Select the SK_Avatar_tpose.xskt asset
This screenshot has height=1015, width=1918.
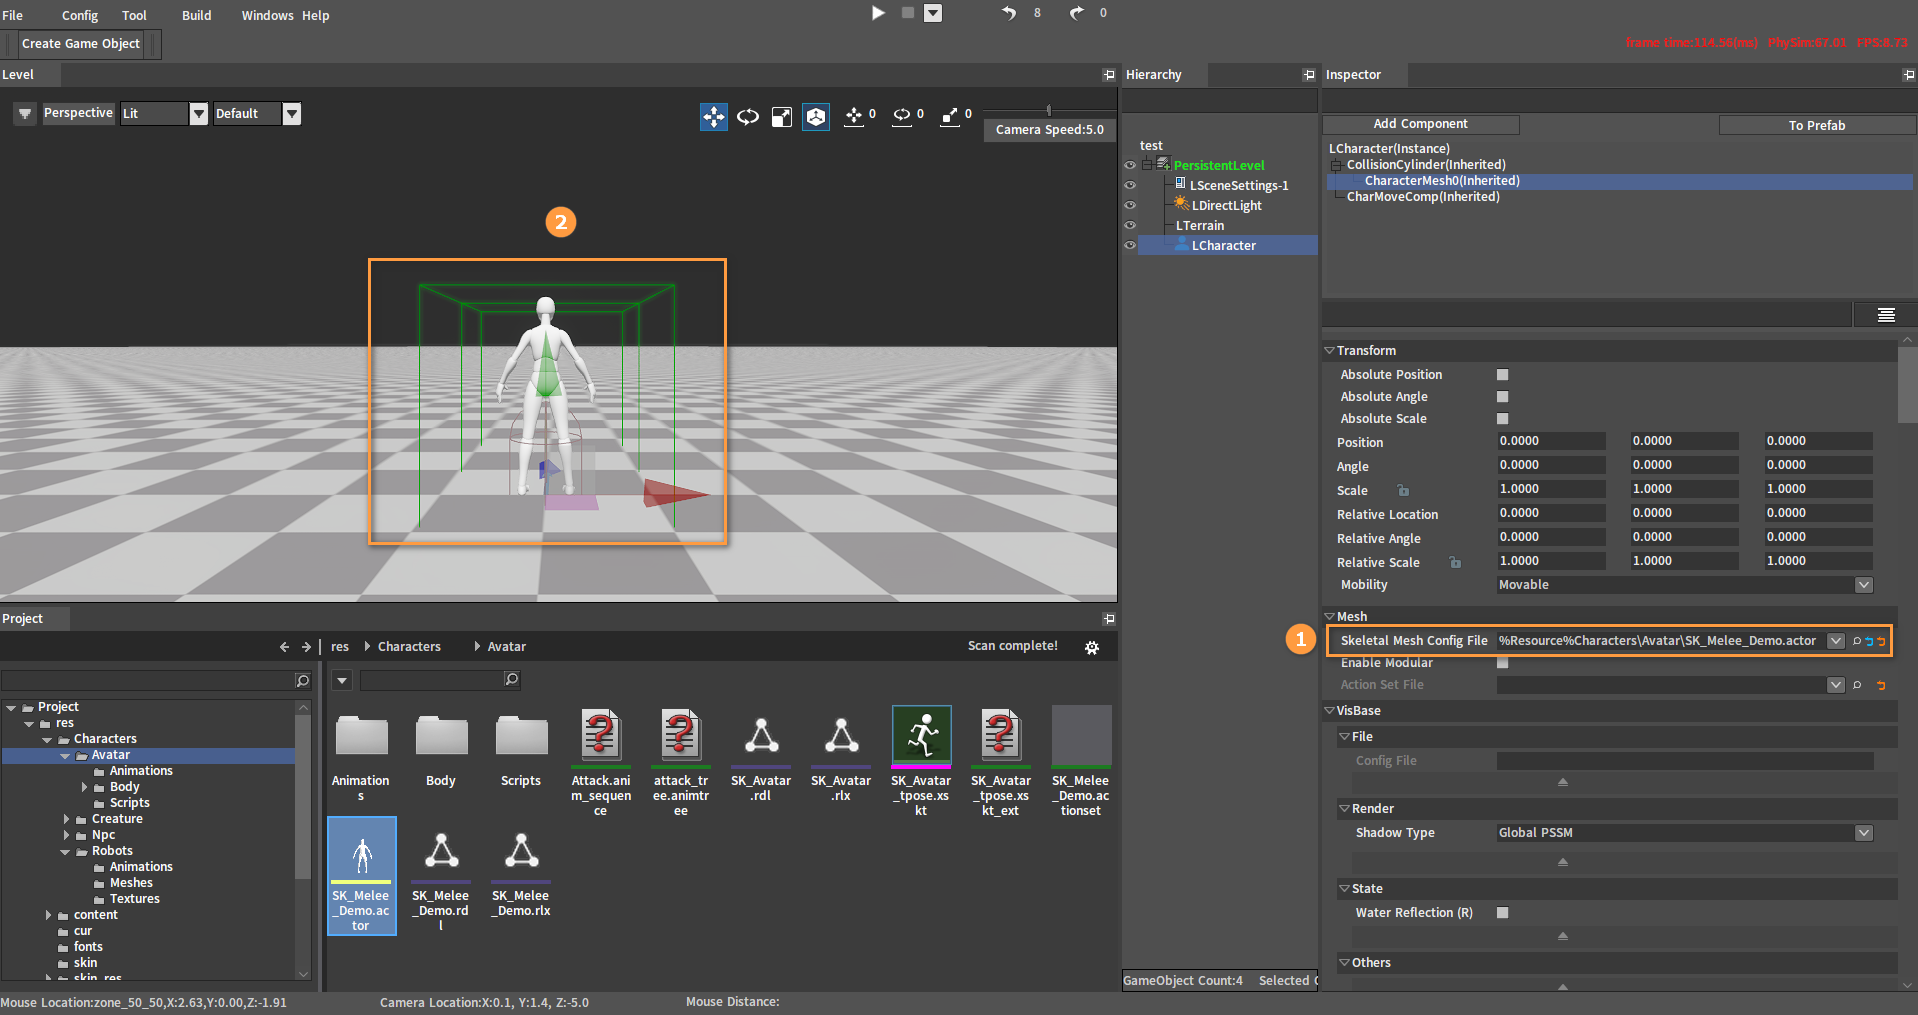coord(921,761)
